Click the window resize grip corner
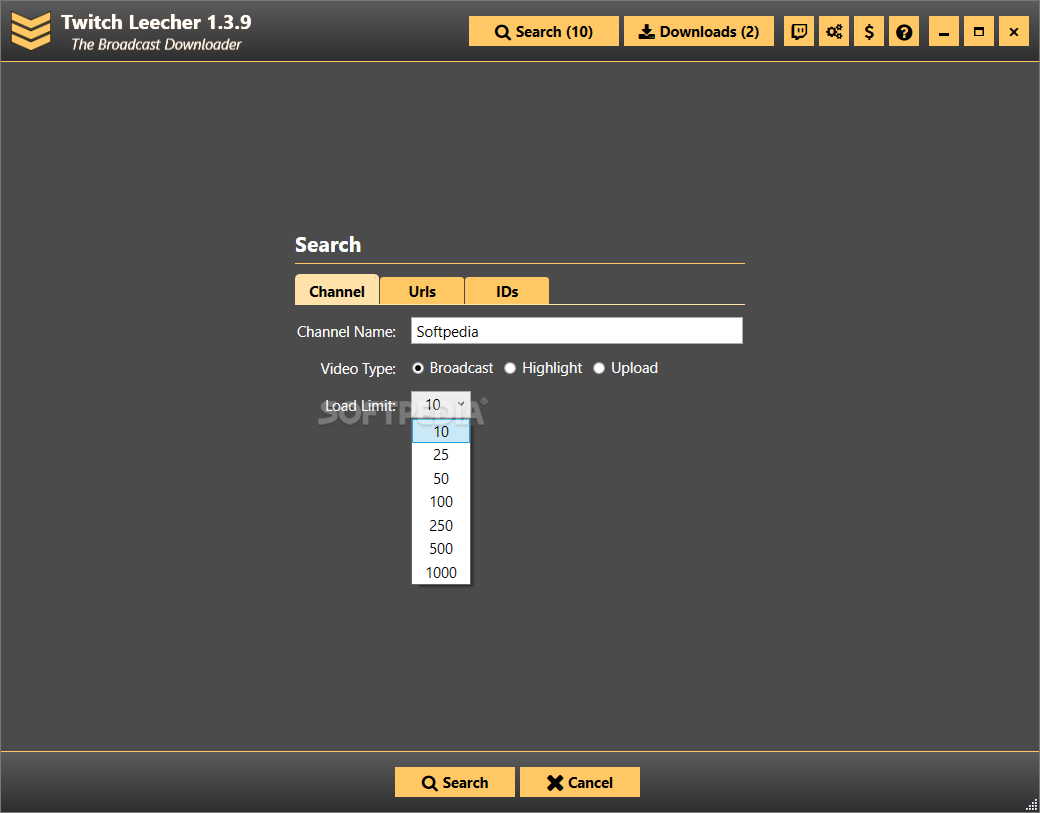 tap(1031, 805)
